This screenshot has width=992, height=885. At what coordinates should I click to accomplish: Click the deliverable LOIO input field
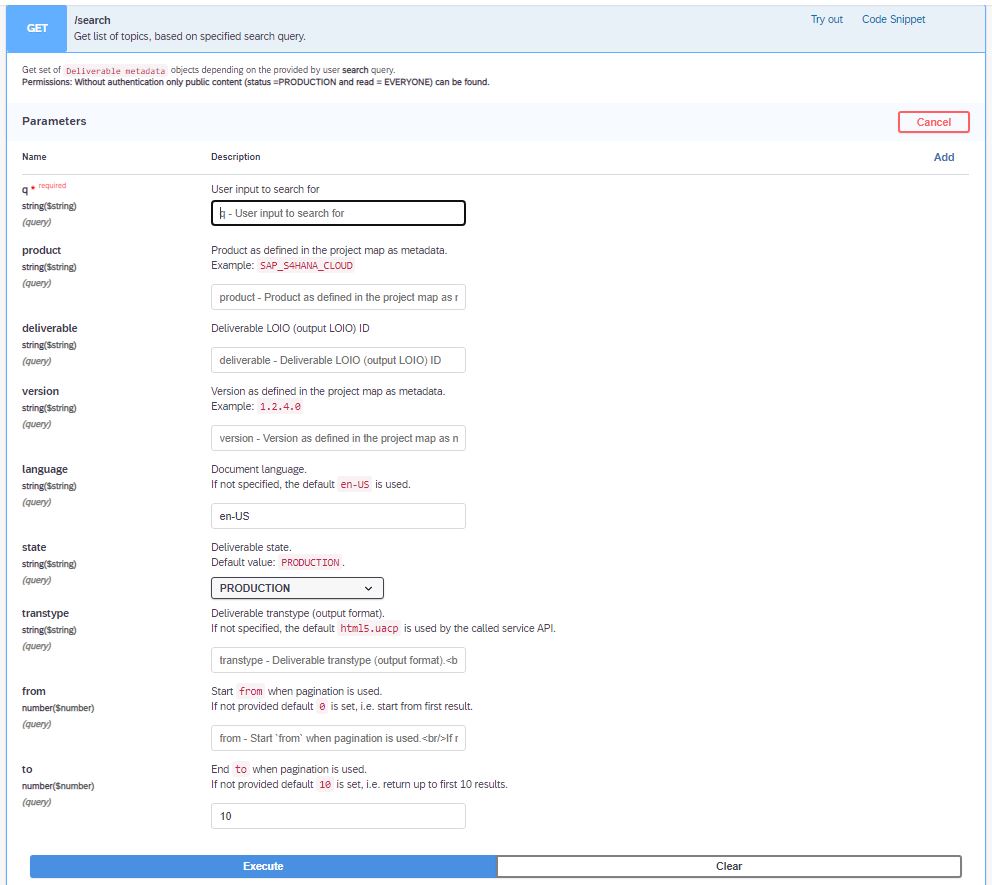tap(337, 359)
